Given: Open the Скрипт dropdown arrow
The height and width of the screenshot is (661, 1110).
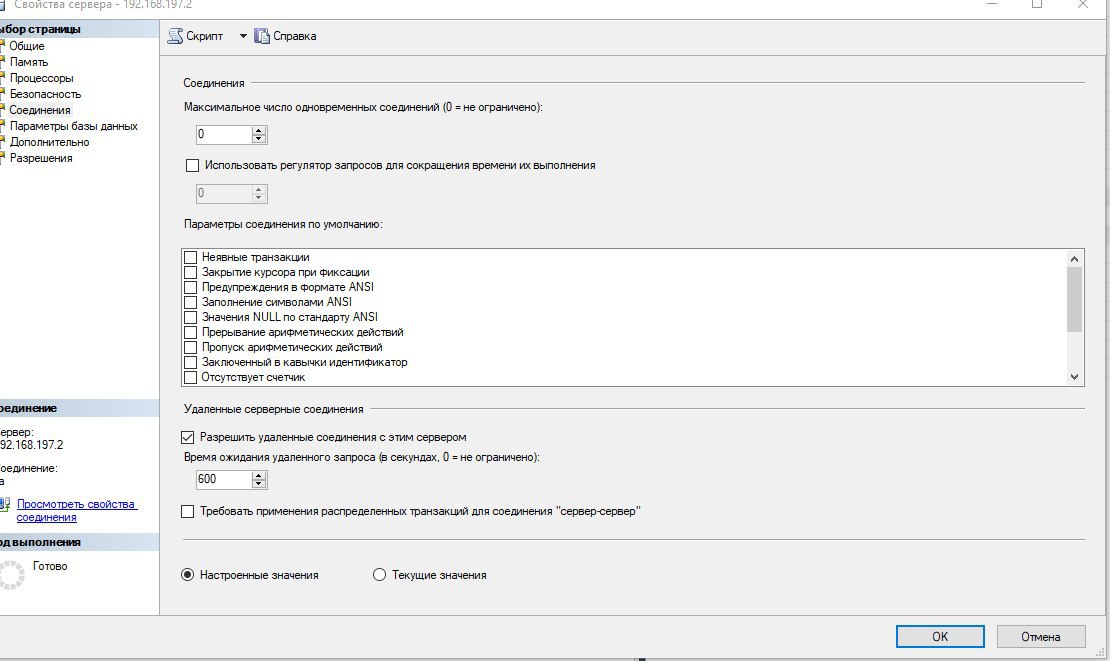Looking at the screenshot, I should click(242, 36).
